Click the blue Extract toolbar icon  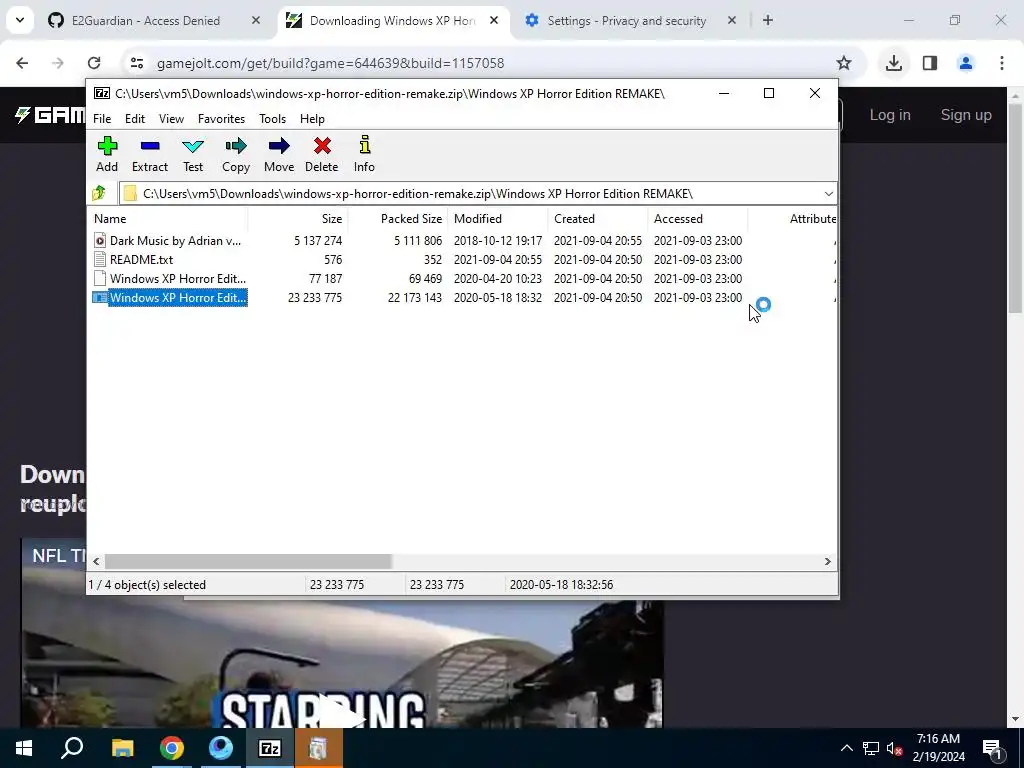(x=150, y=146)
